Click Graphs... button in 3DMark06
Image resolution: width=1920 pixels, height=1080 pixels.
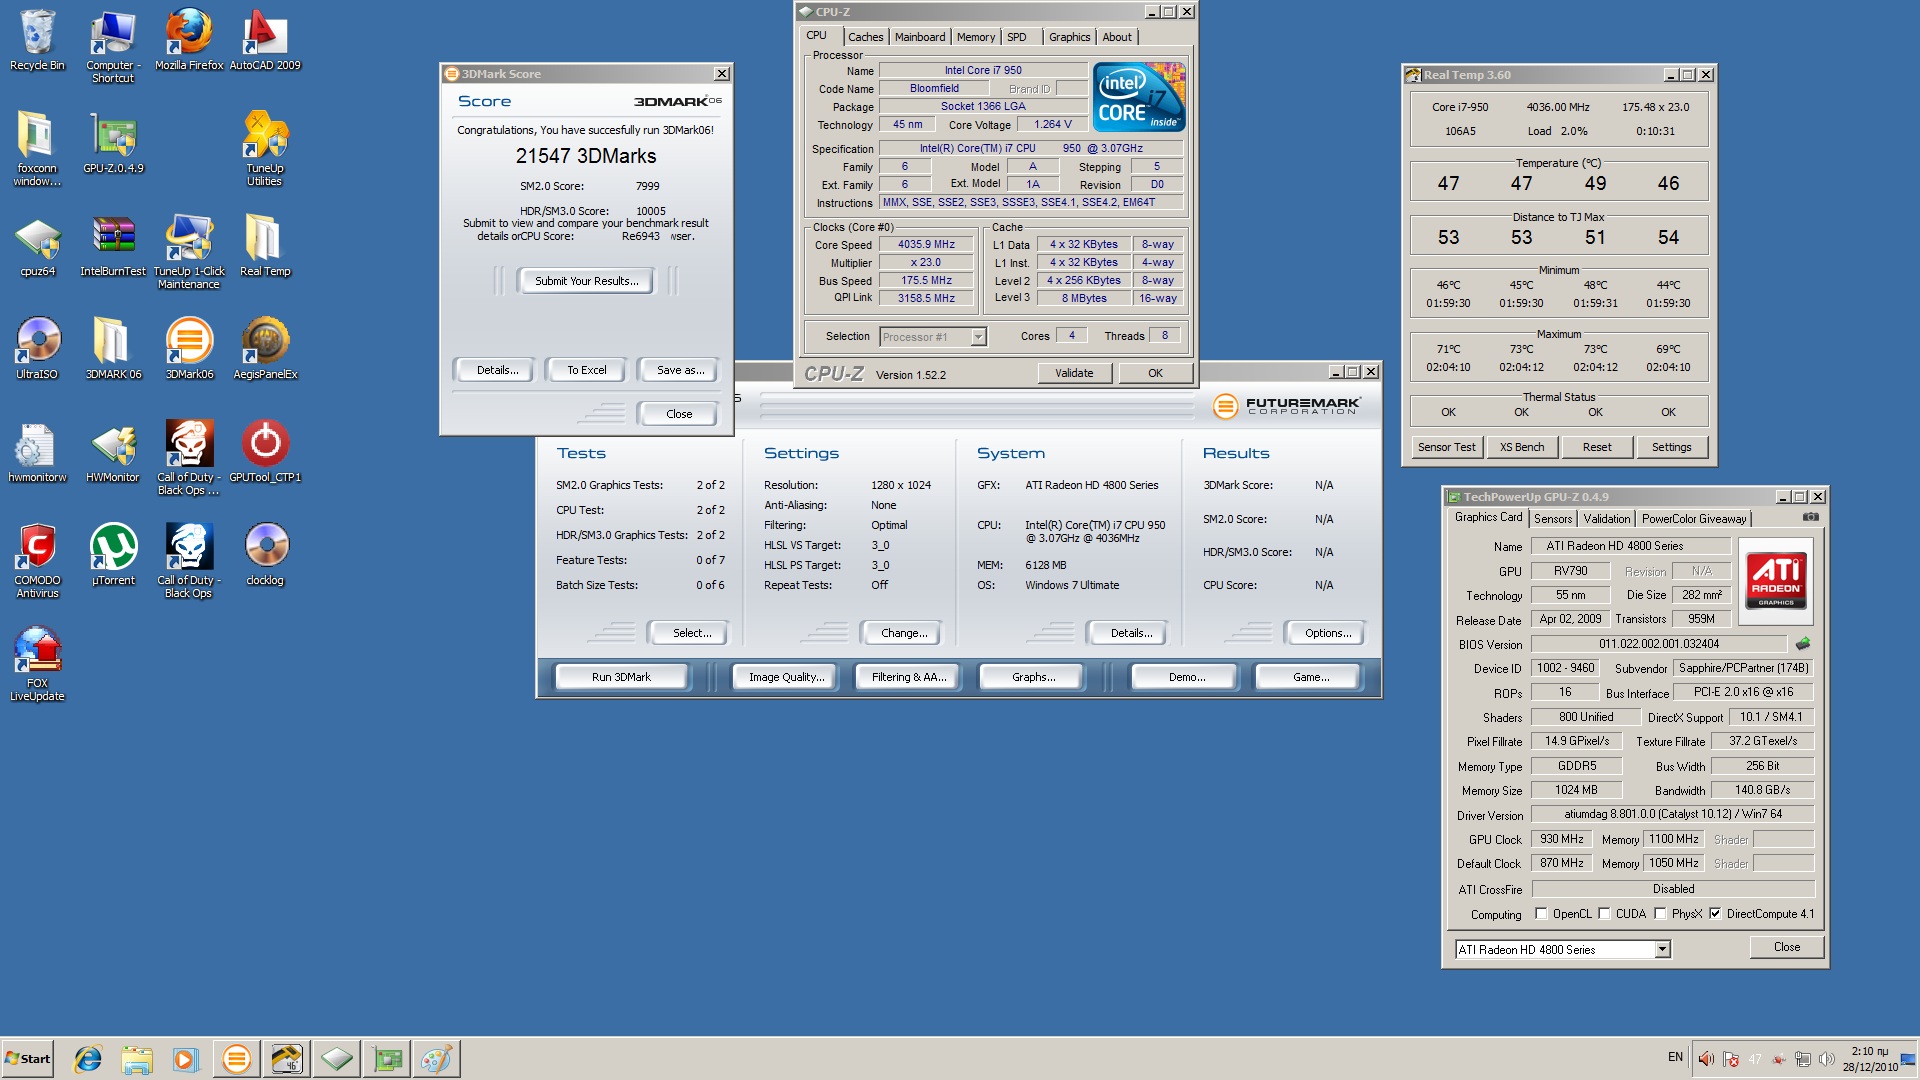click(1033, 677)
